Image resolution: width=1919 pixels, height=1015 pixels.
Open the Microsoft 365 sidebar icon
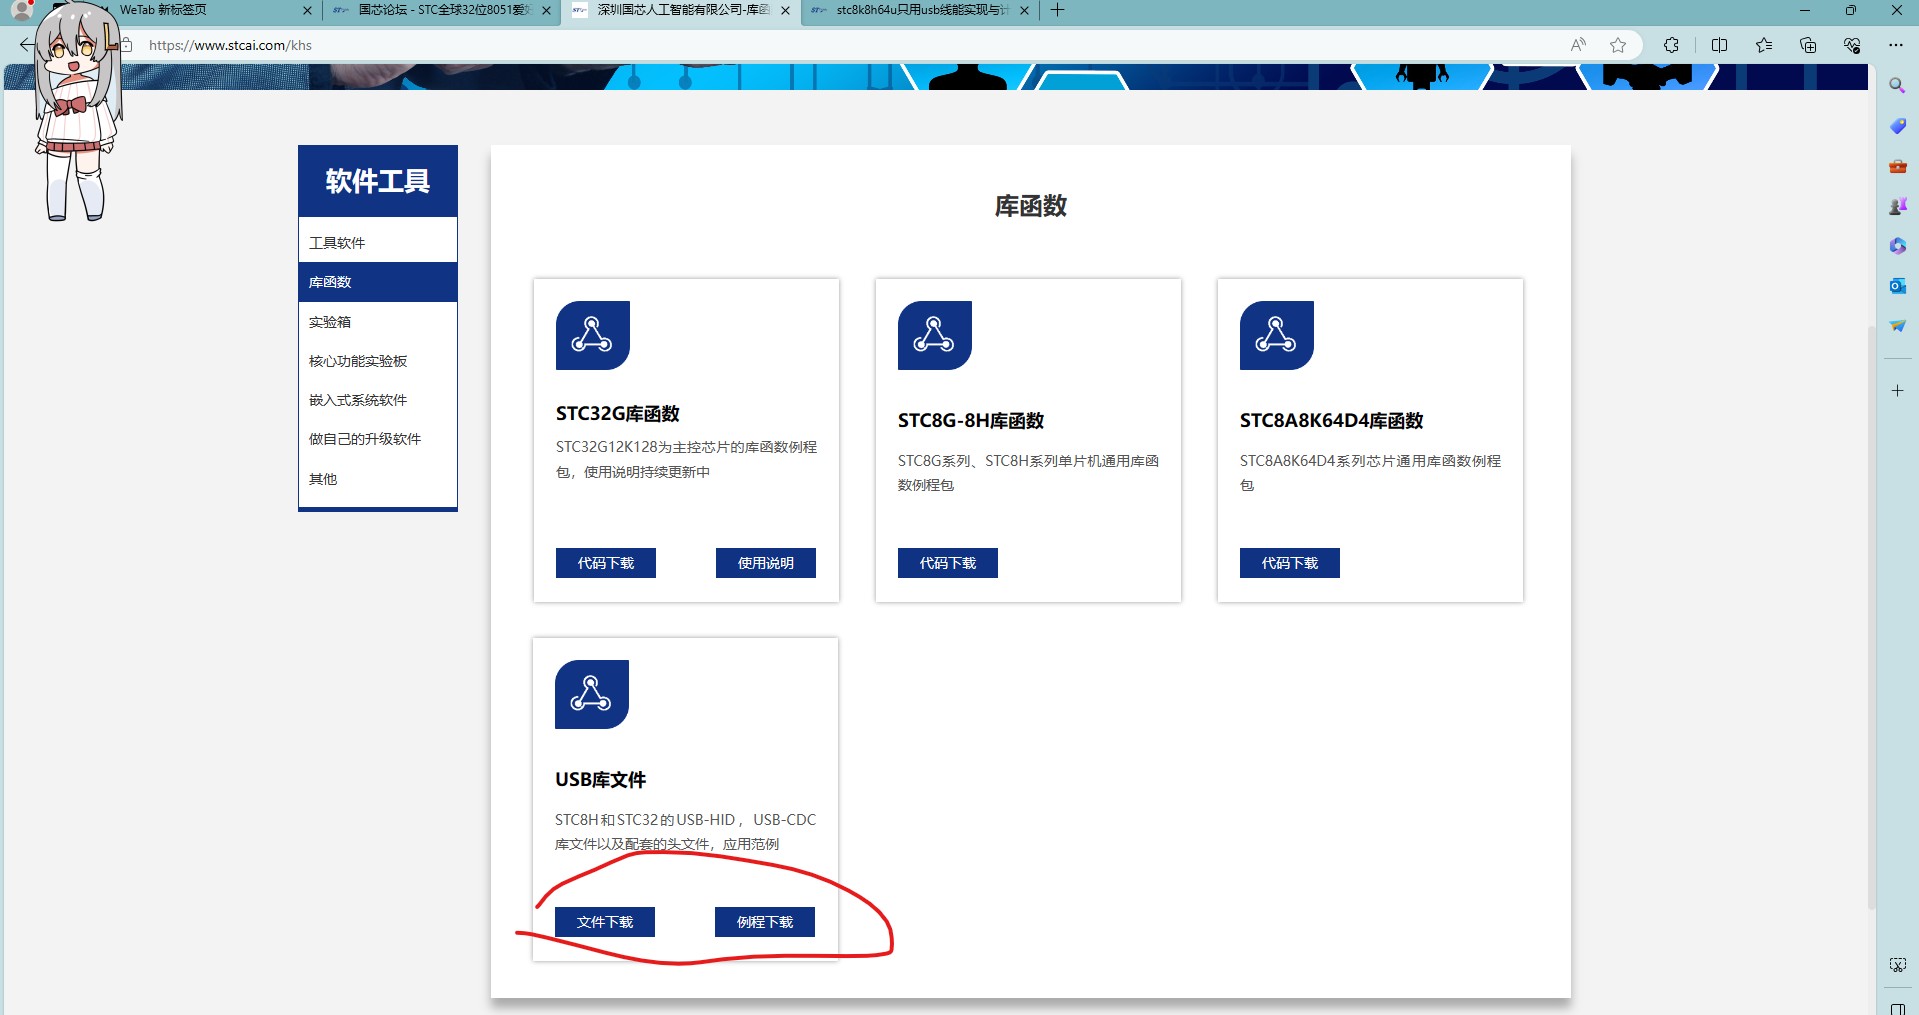pyautogui.click(x=1897, y=246)
